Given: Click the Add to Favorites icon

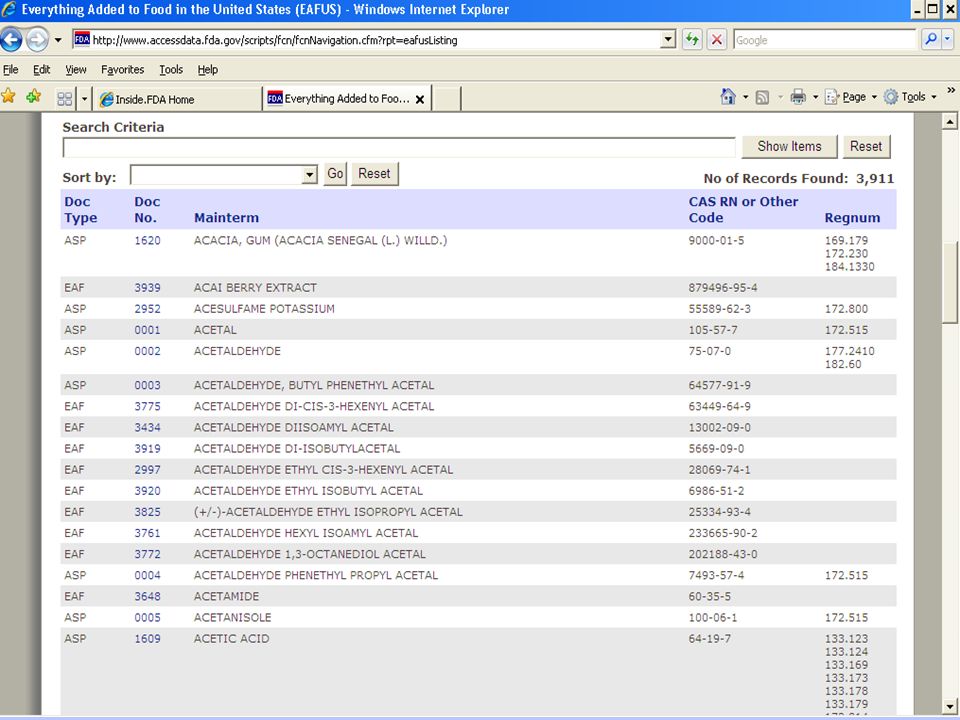Looking at the screenshot, I should click(x=34, y=97).
